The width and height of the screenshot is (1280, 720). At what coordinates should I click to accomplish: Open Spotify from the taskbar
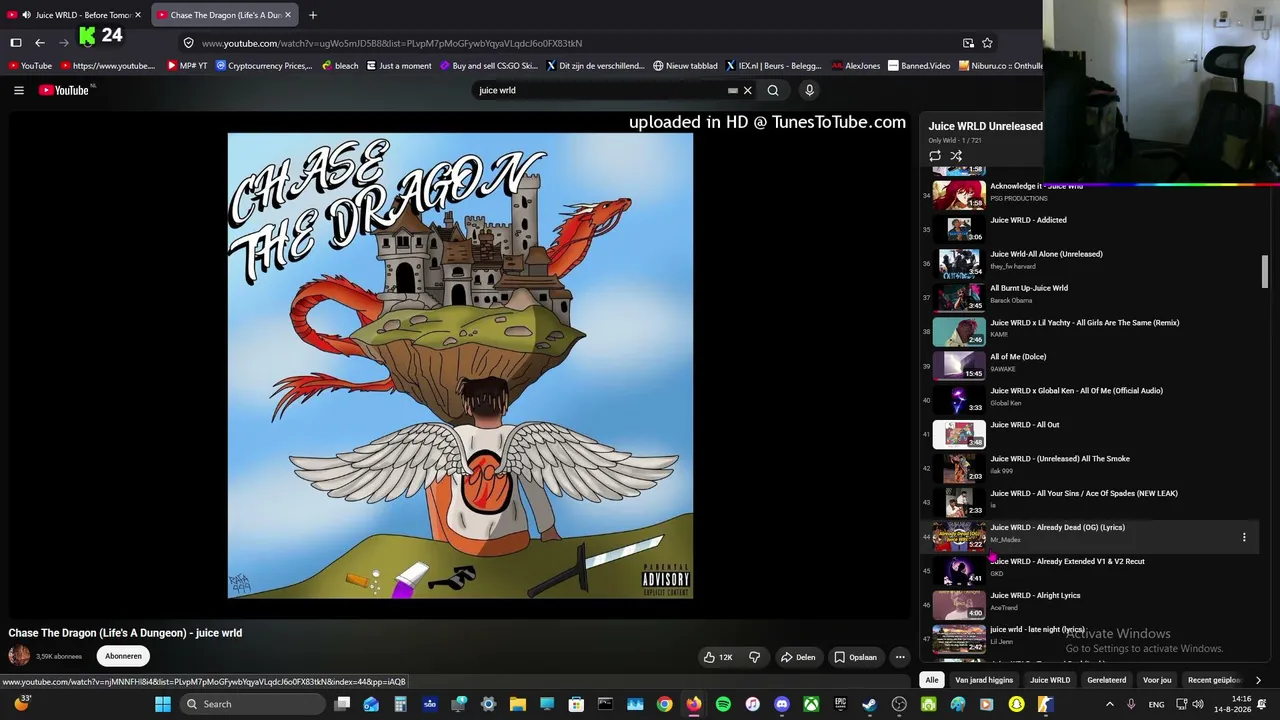coord(723,704)
